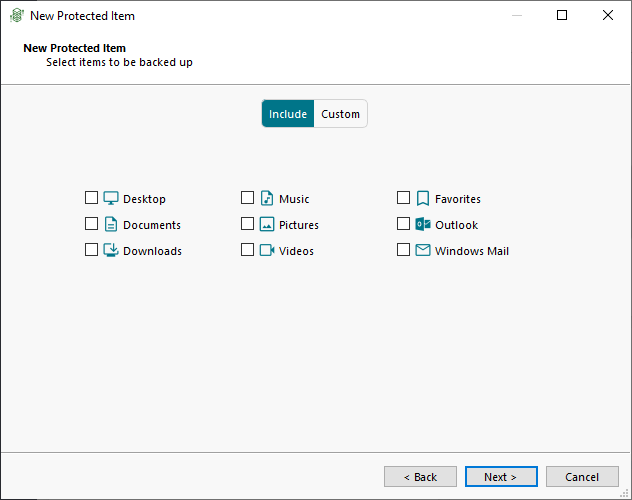Enable the Documents checkbox
This screenshot has height=500, width=632.
91,224
